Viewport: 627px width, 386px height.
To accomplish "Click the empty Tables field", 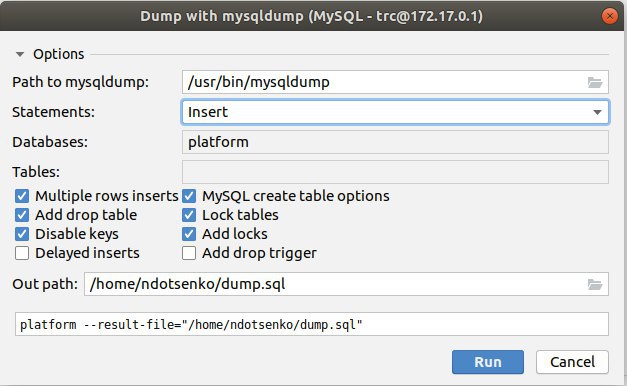I will [395, 172].
